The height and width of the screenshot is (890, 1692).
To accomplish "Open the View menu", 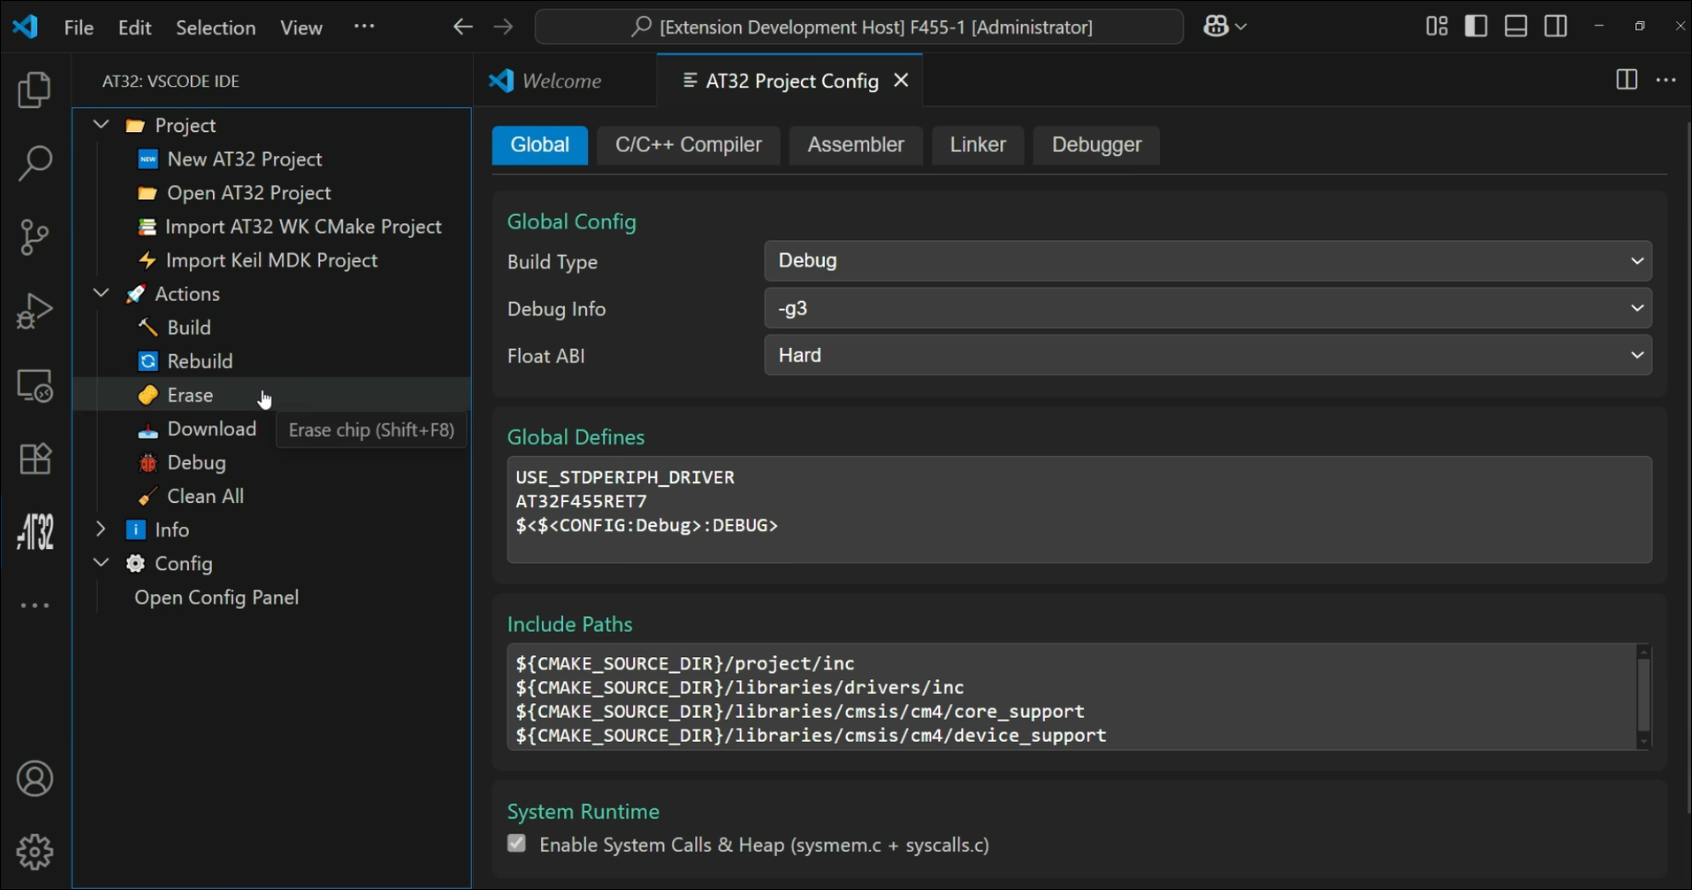I will click(x=301, y=27).
